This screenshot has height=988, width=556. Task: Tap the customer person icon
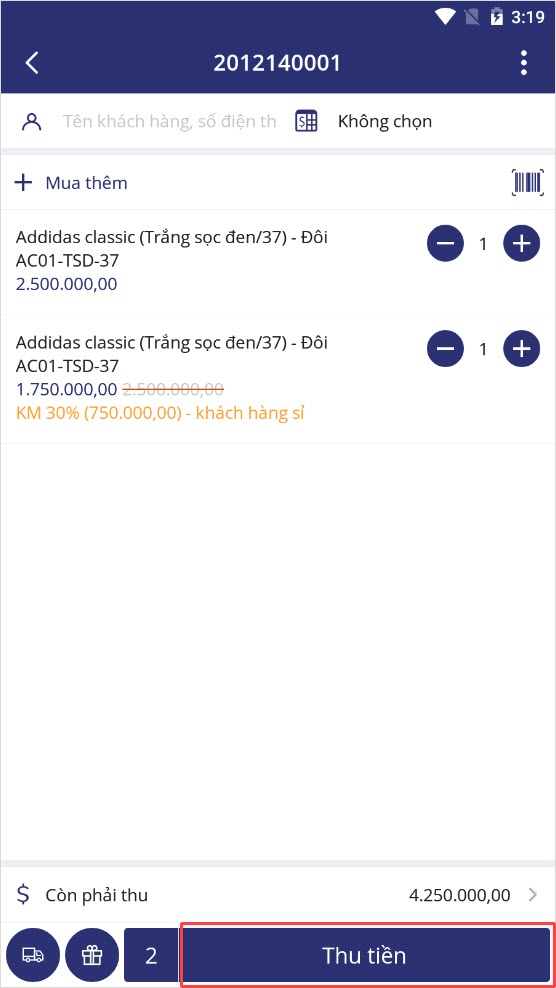(32, 121)
